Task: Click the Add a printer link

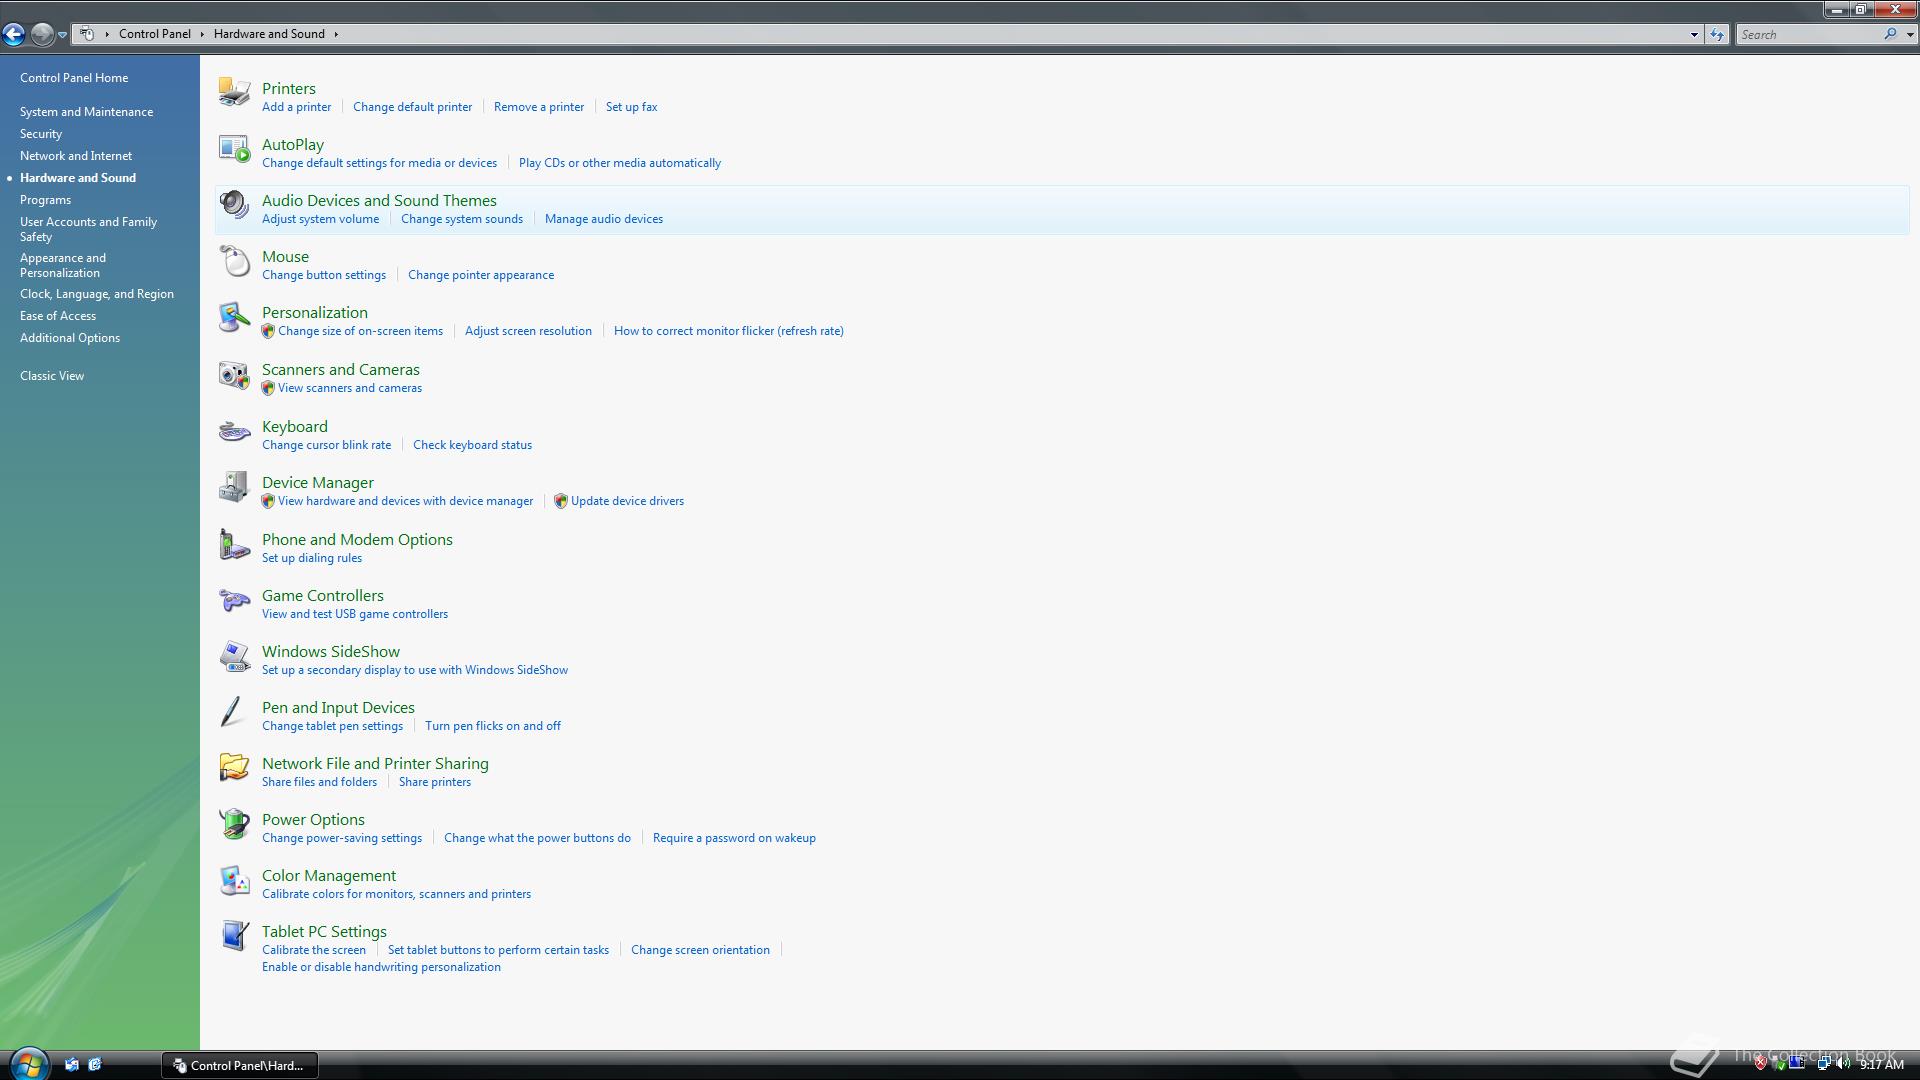Action: point(296,107)
